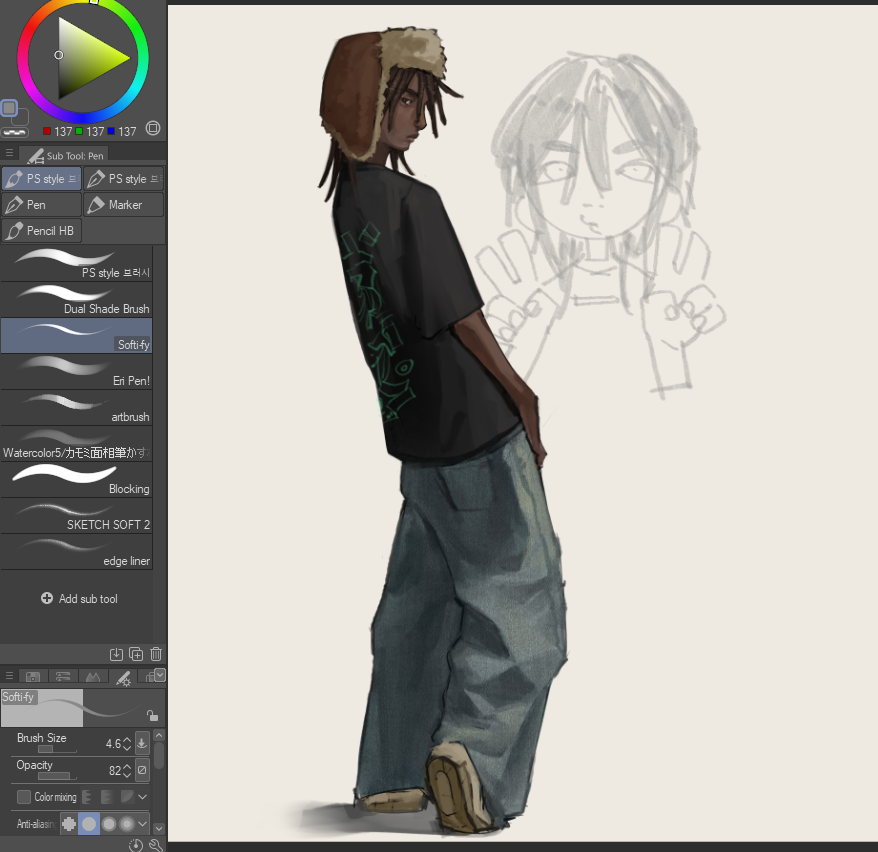This screenshot has height=852, width=878.
Task: Click the brush dynamics pen-with-gear icon
Action: pos(123,678)
